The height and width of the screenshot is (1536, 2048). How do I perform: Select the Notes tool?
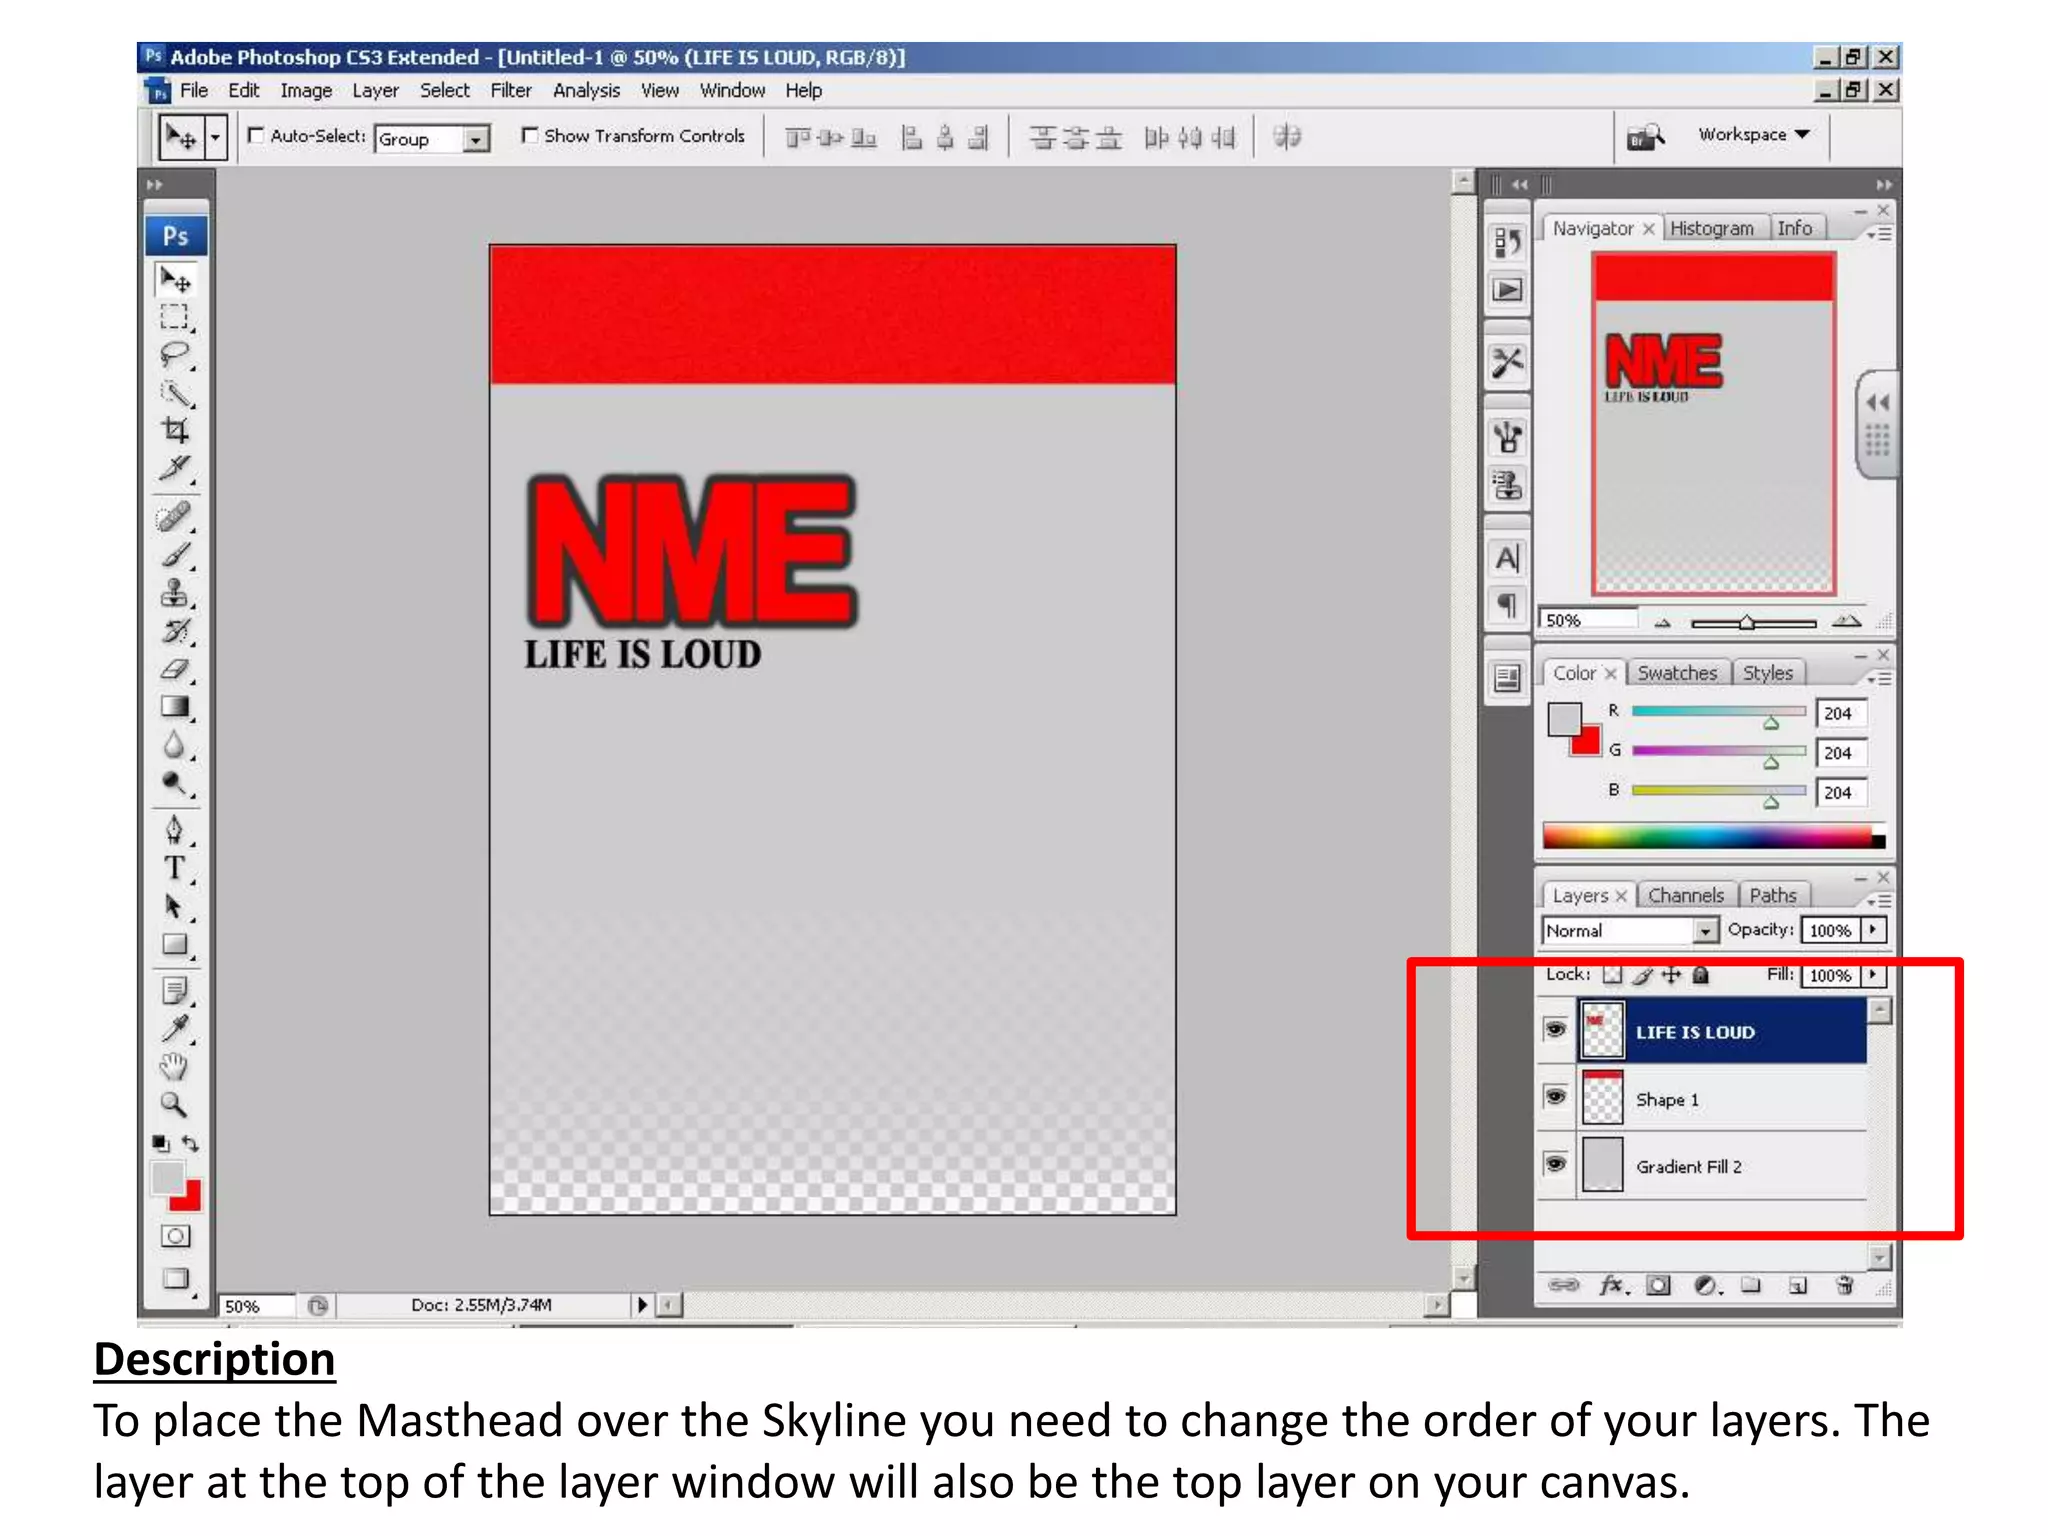pos(175,991)
